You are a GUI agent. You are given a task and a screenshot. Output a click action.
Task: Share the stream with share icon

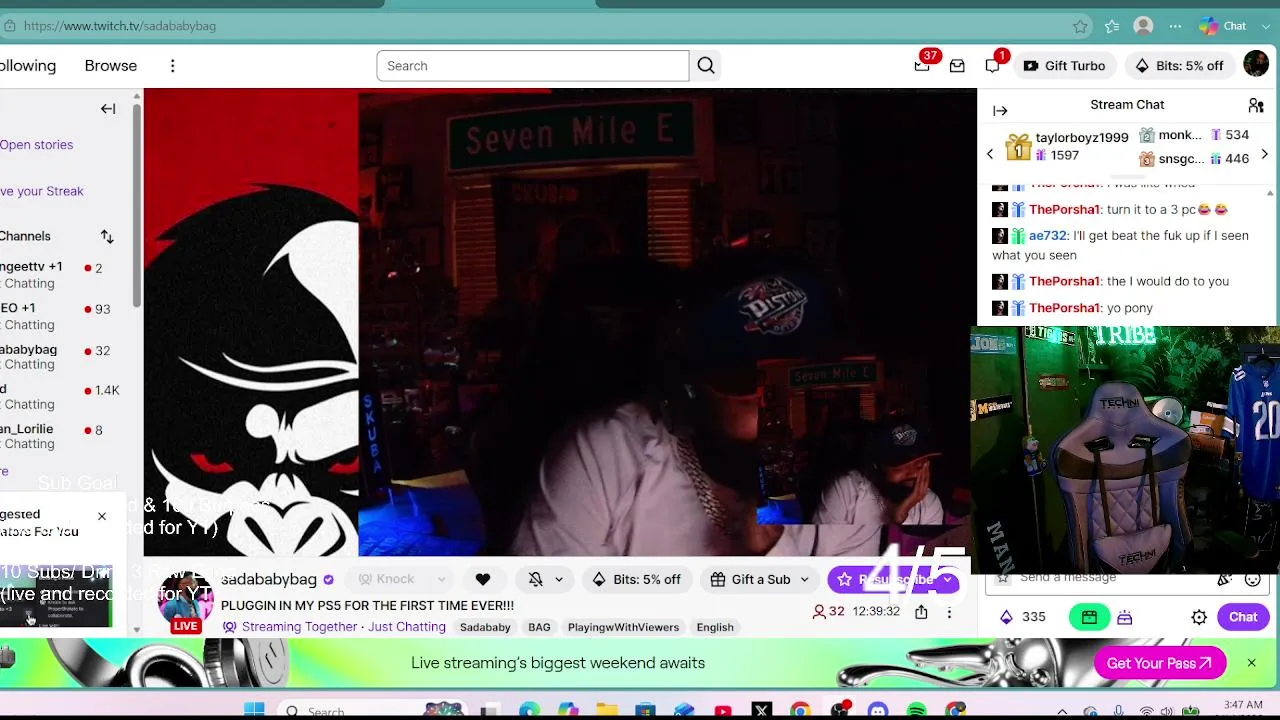pos(921,612)
